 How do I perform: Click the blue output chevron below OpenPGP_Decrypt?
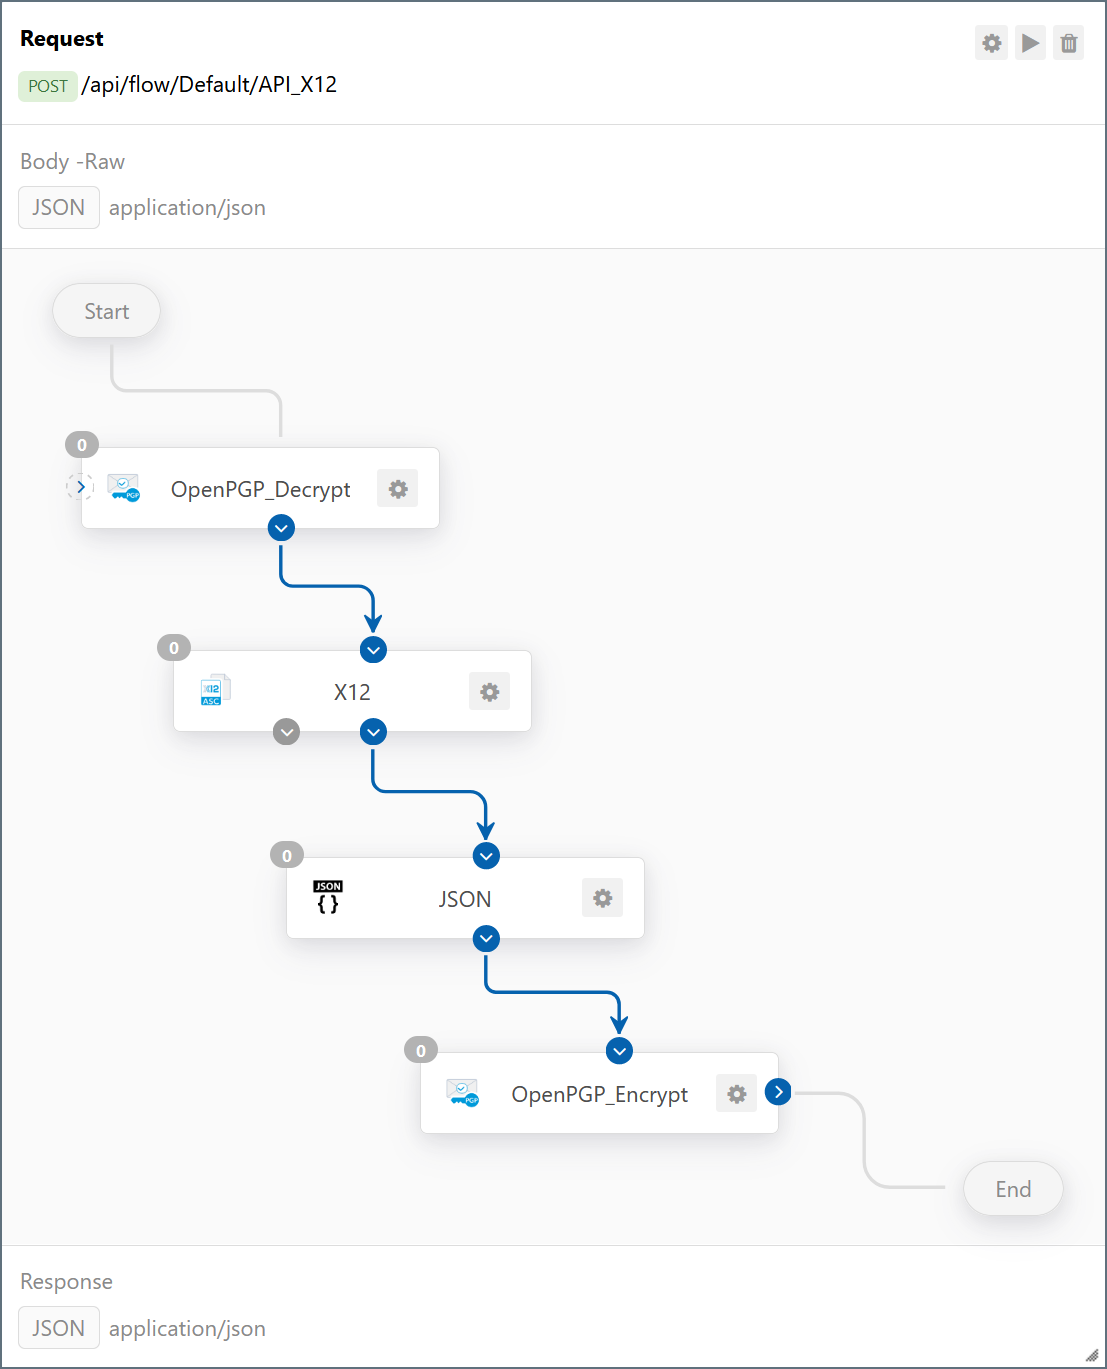coord(281,528)
